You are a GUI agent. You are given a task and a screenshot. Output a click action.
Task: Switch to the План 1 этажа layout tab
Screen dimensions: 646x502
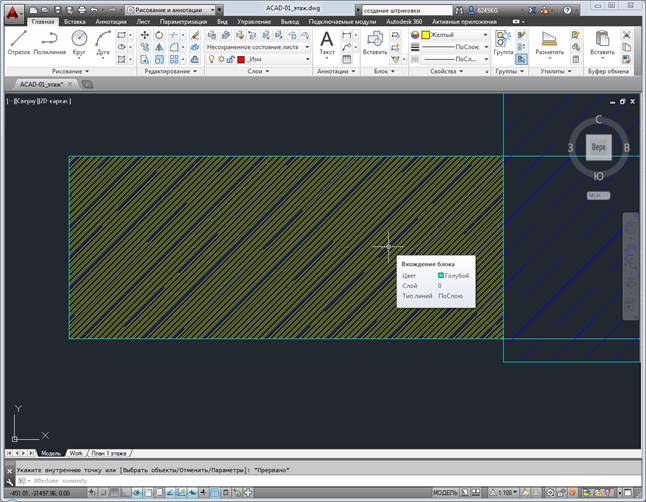[109, 453]
